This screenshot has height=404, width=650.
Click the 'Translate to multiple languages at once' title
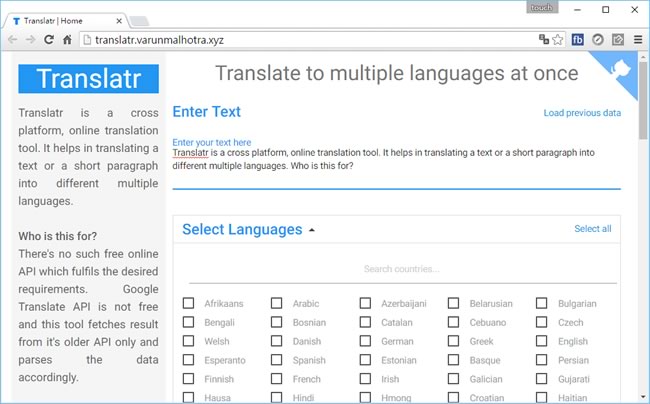click(x=397, y=73)
